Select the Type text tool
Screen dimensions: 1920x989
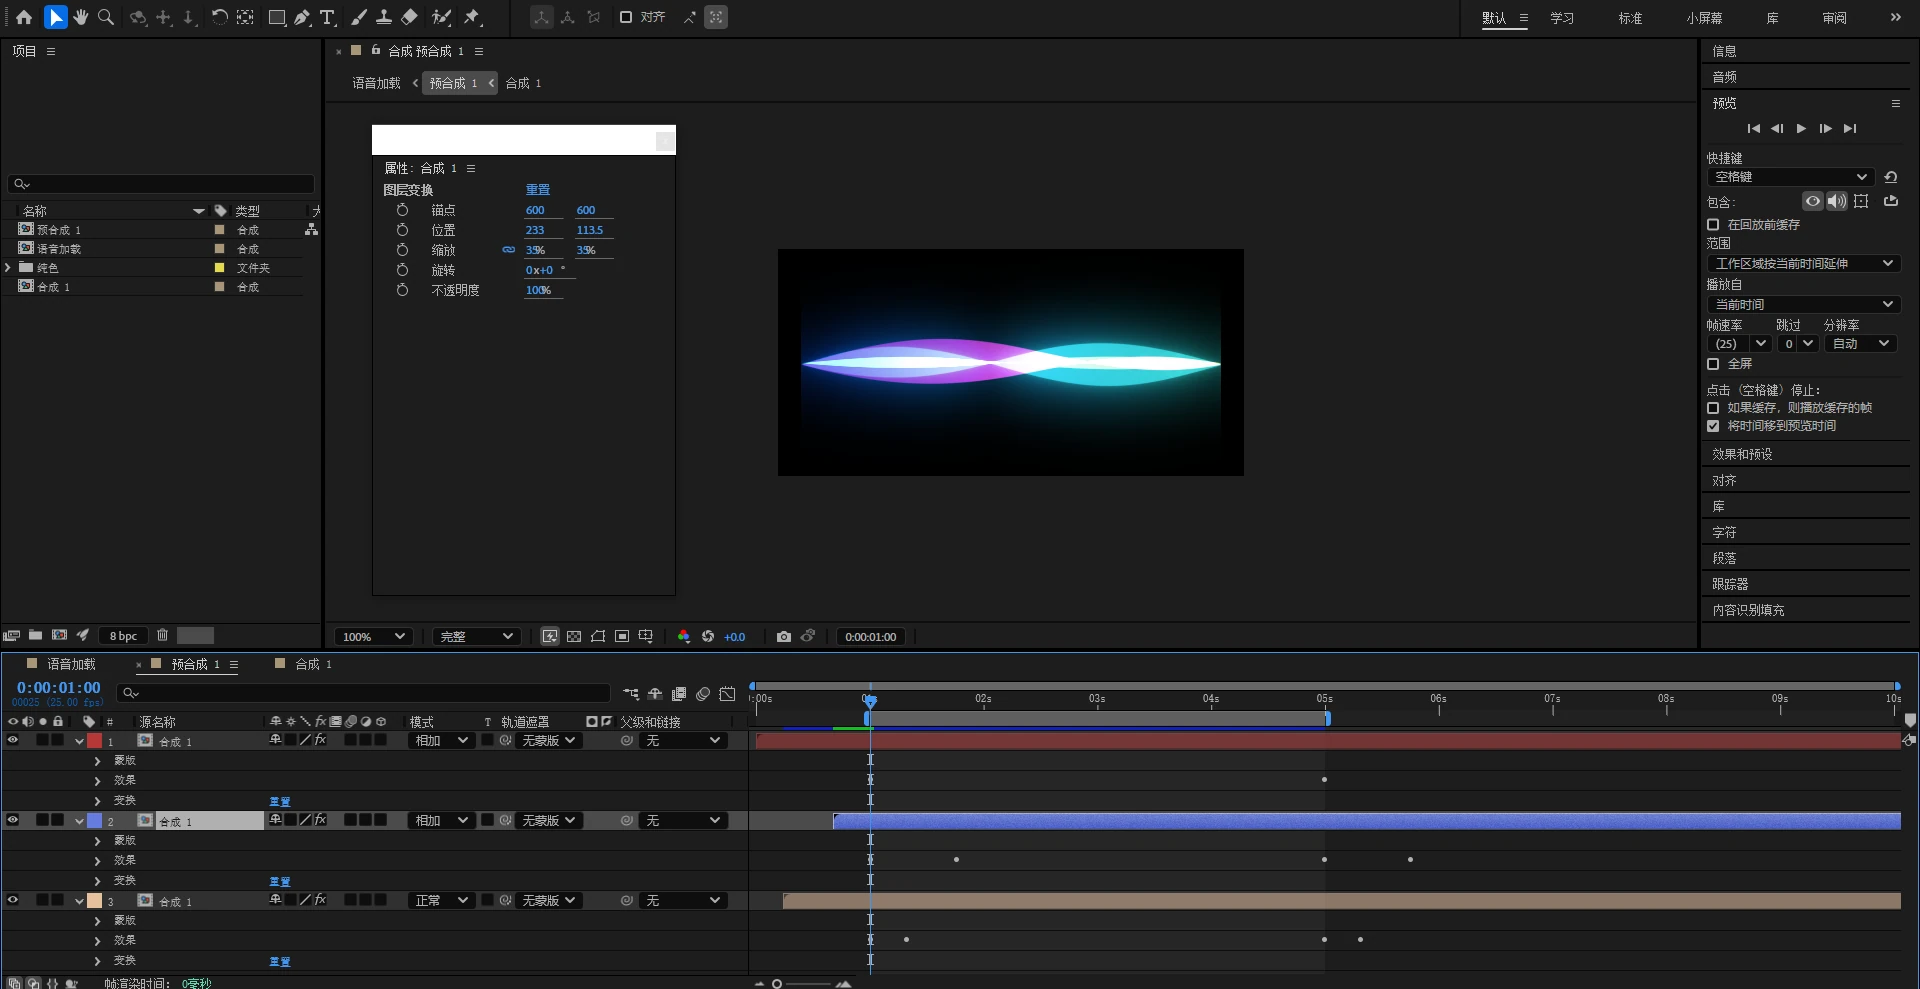(x=327, y=17)
